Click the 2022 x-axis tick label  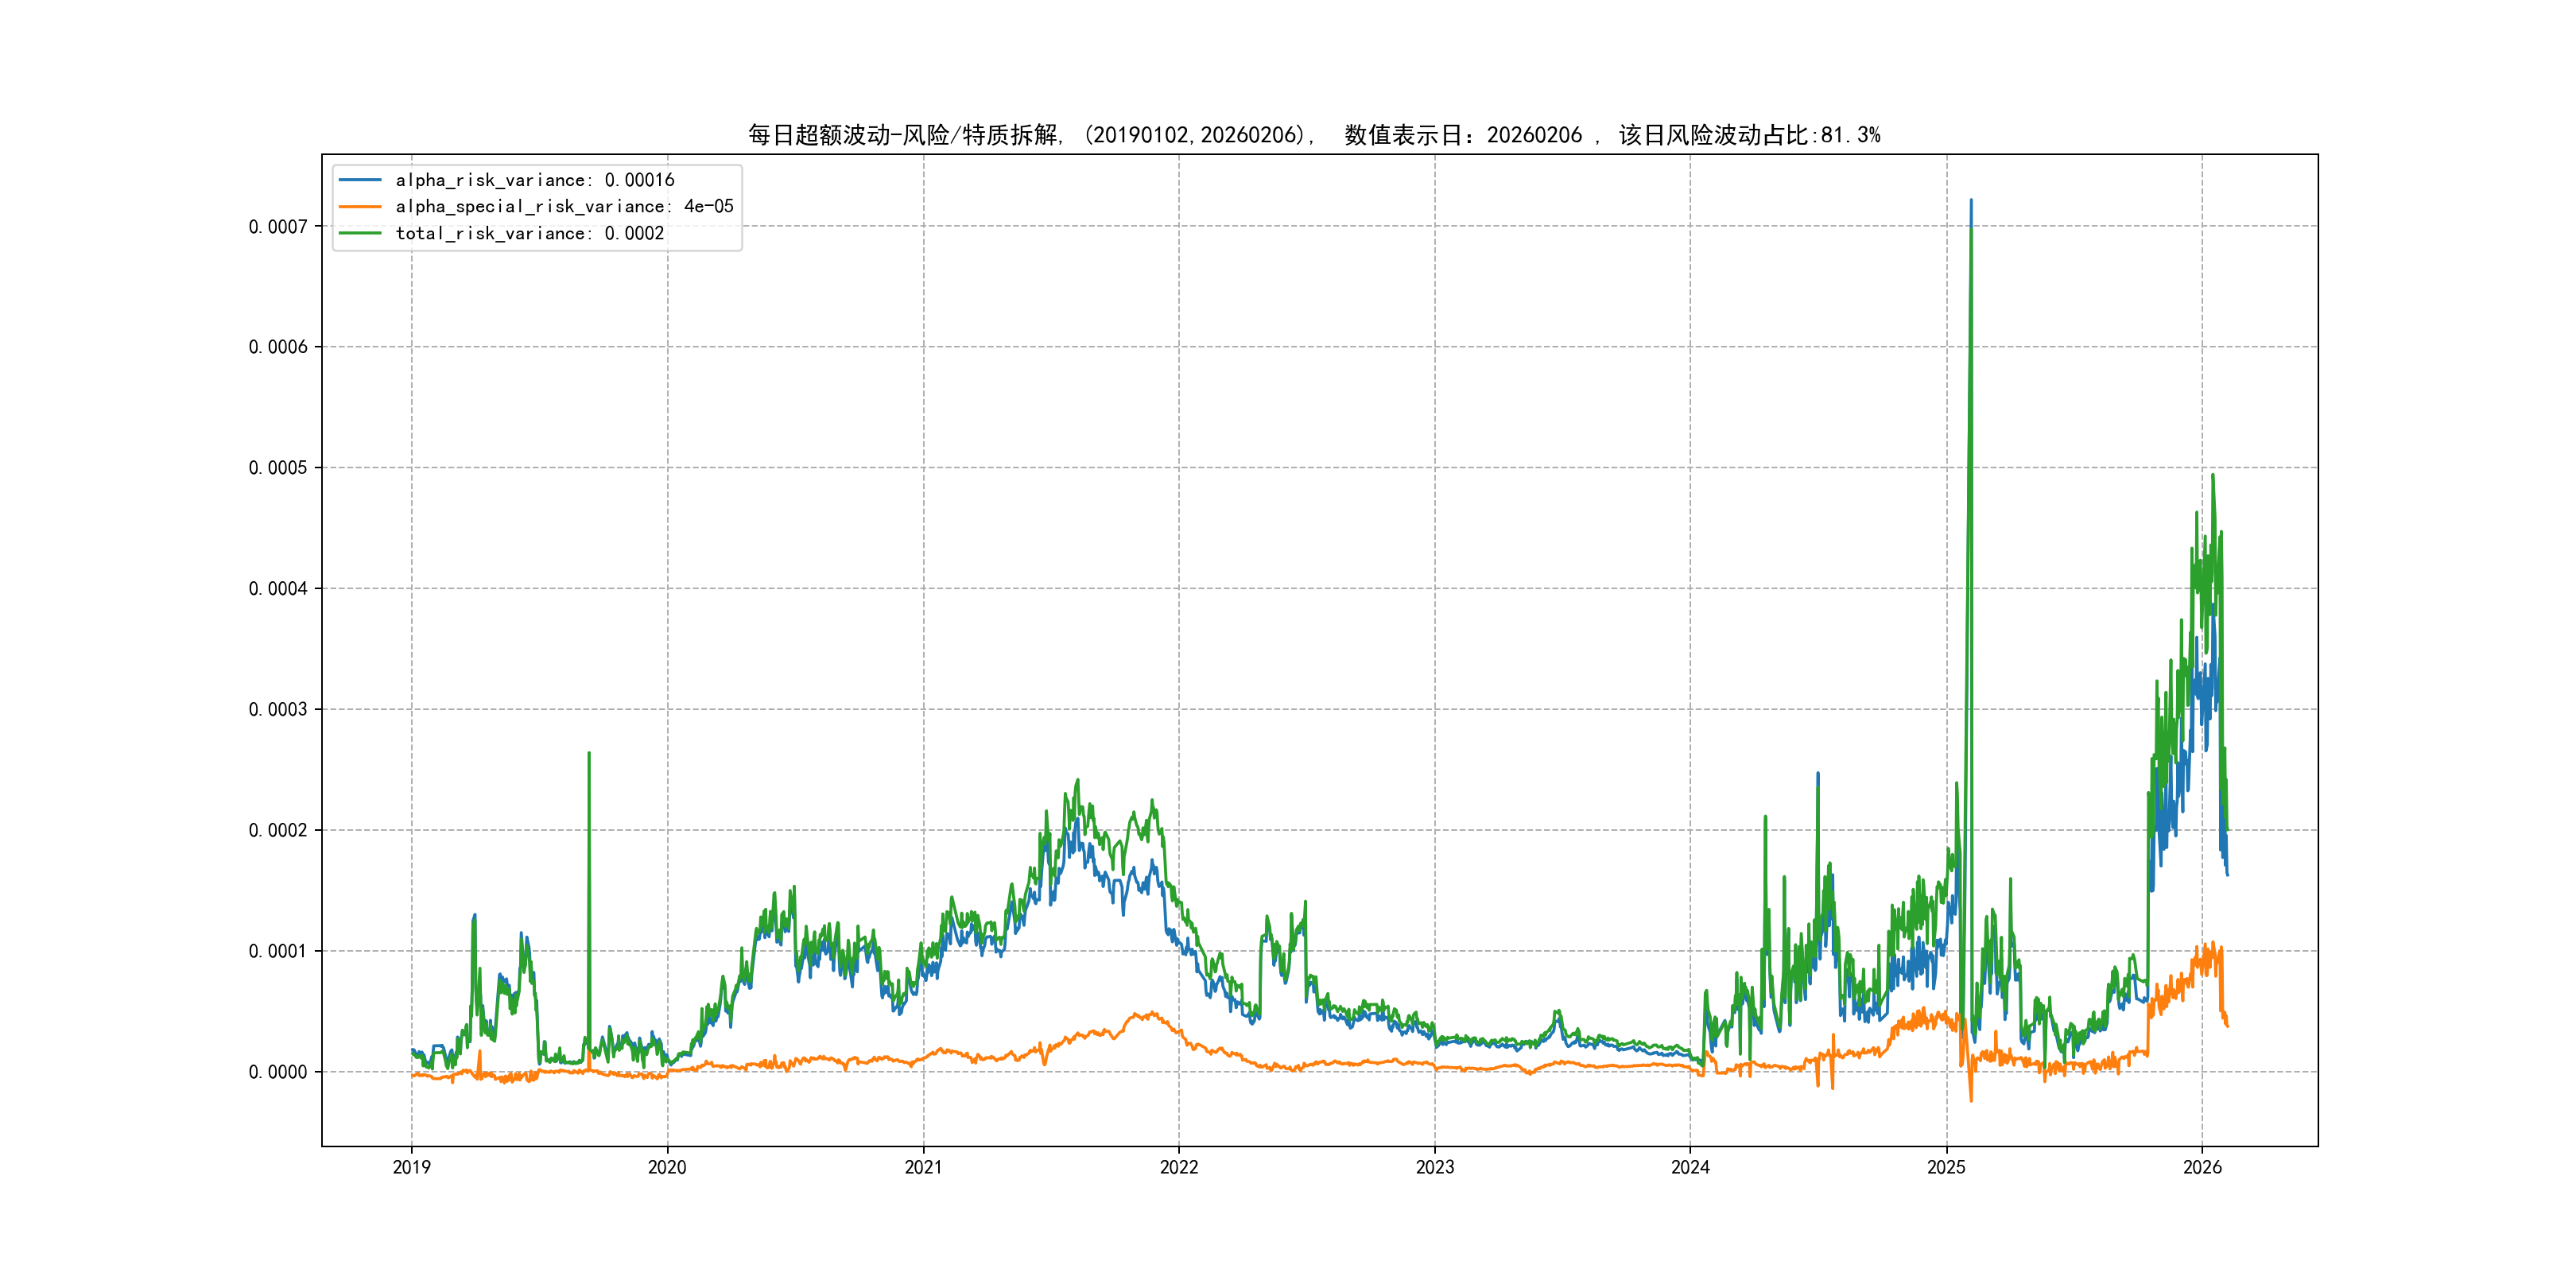(1179, 1167)
